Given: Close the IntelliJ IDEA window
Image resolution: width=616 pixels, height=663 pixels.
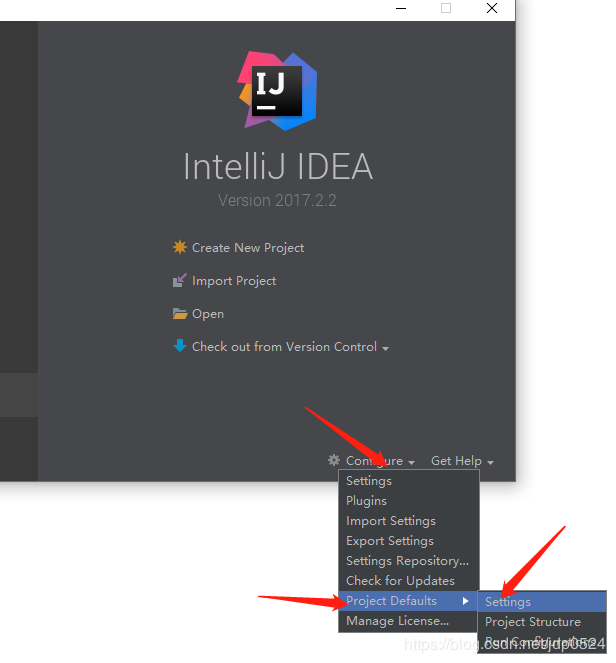Looking at the screenshot, I should [492, 8].
